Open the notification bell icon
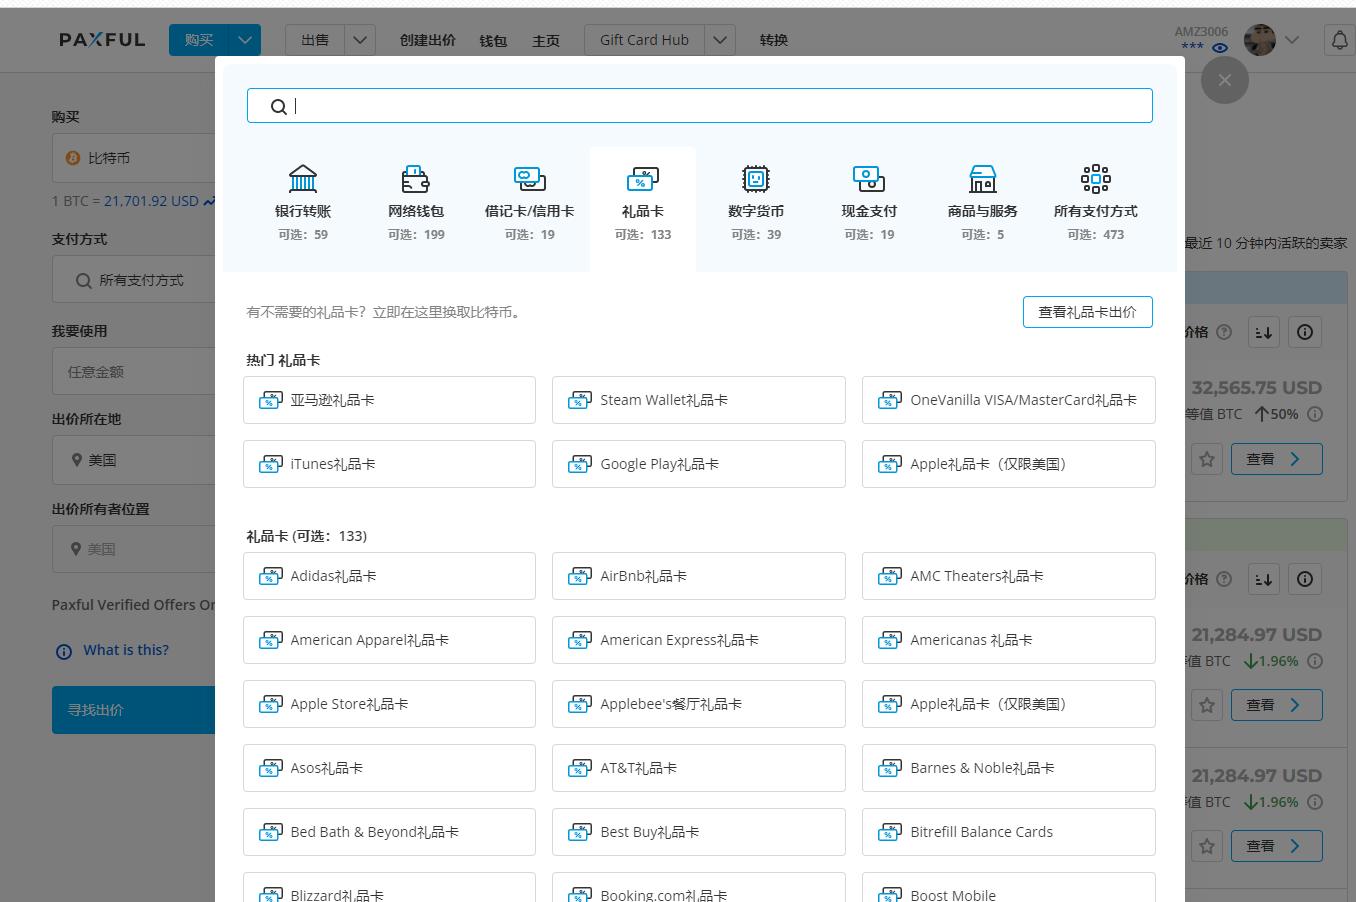The width and height of the screenshot is (1356, 902). [x=1339, y=39]
